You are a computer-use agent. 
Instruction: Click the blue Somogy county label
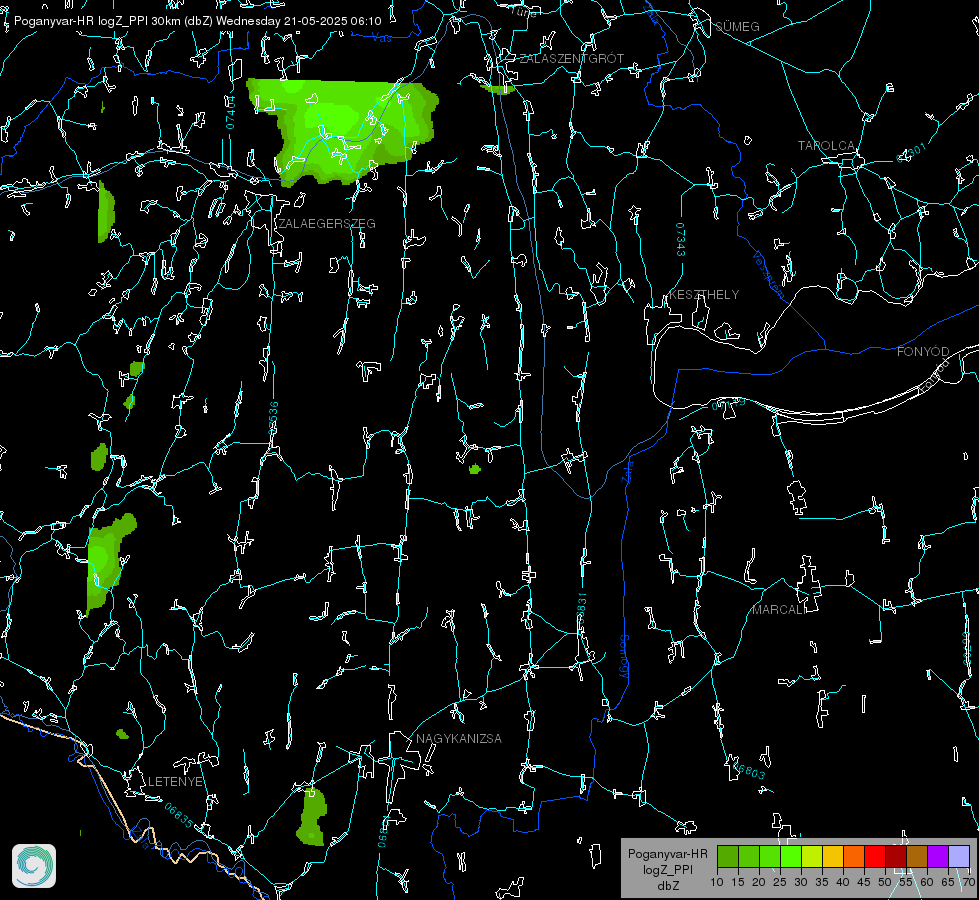pyautogui.click(x=624, y=658)
